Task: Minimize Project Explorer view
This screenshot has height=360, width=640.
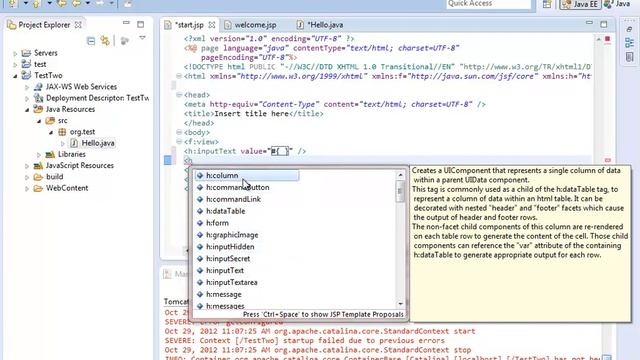Action: coord(126,23)
